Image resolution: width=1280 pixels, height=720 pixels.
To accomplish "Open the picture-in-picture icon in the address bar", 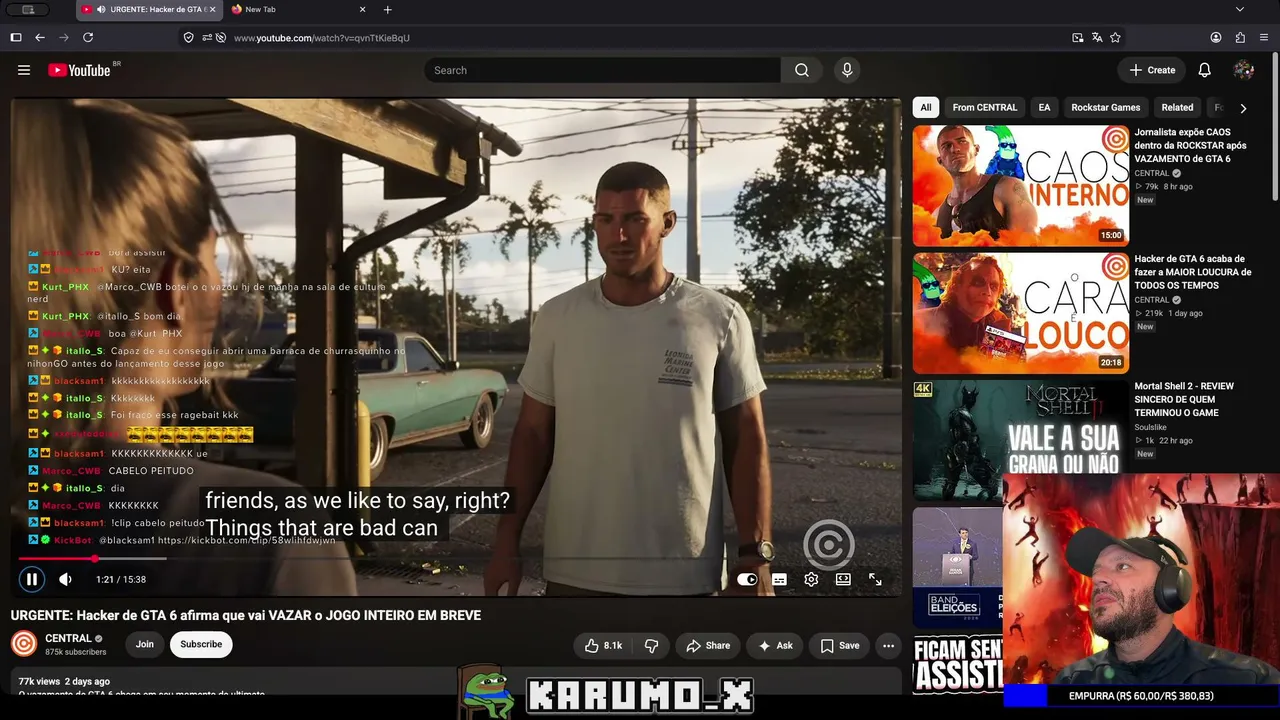I will point(1077,38).
